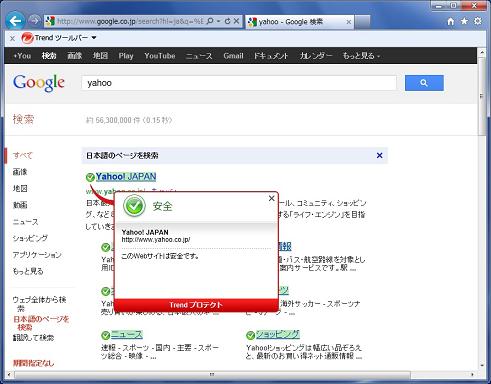Click the vertical scrollbar down arrow
491x384 pixels.
(482, 366)
